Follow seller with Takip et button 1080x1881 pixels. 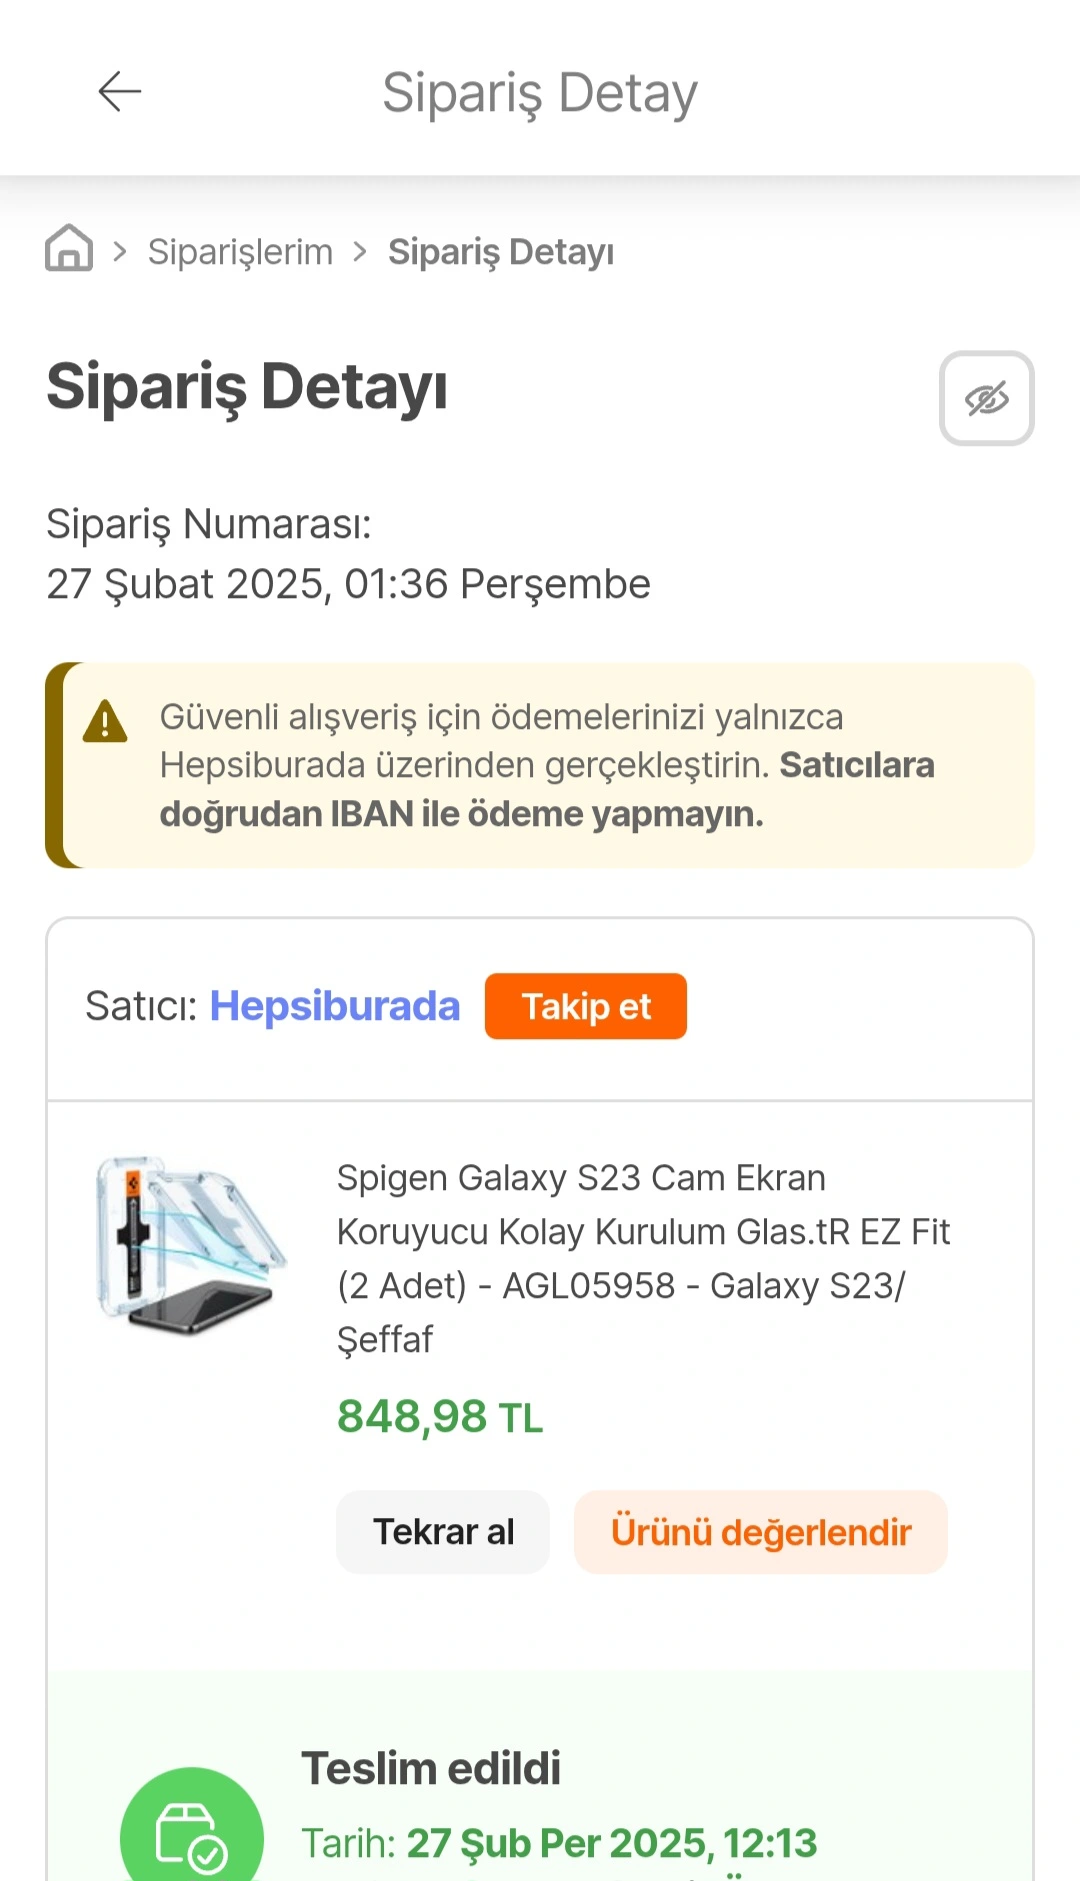click(x=586, y=1006)
